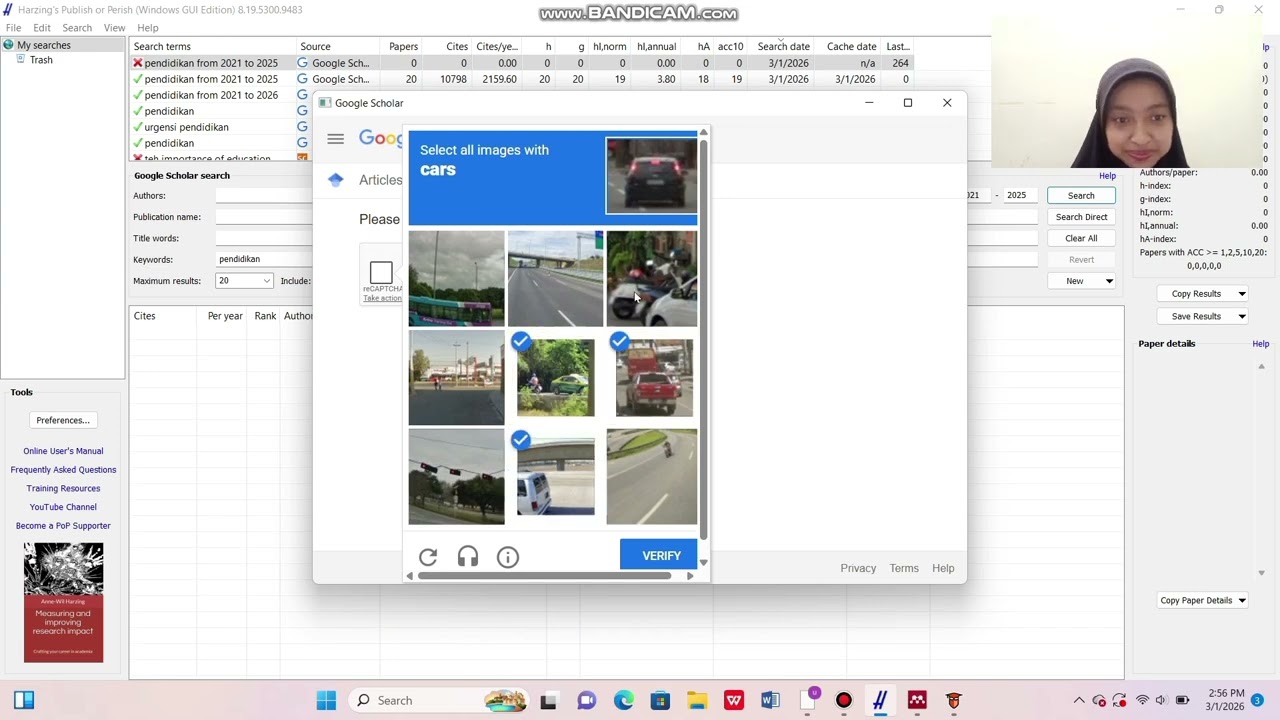Viewport: 1280px width, 720px height.
Task: Open Windows Start menu
Action: 327,701
